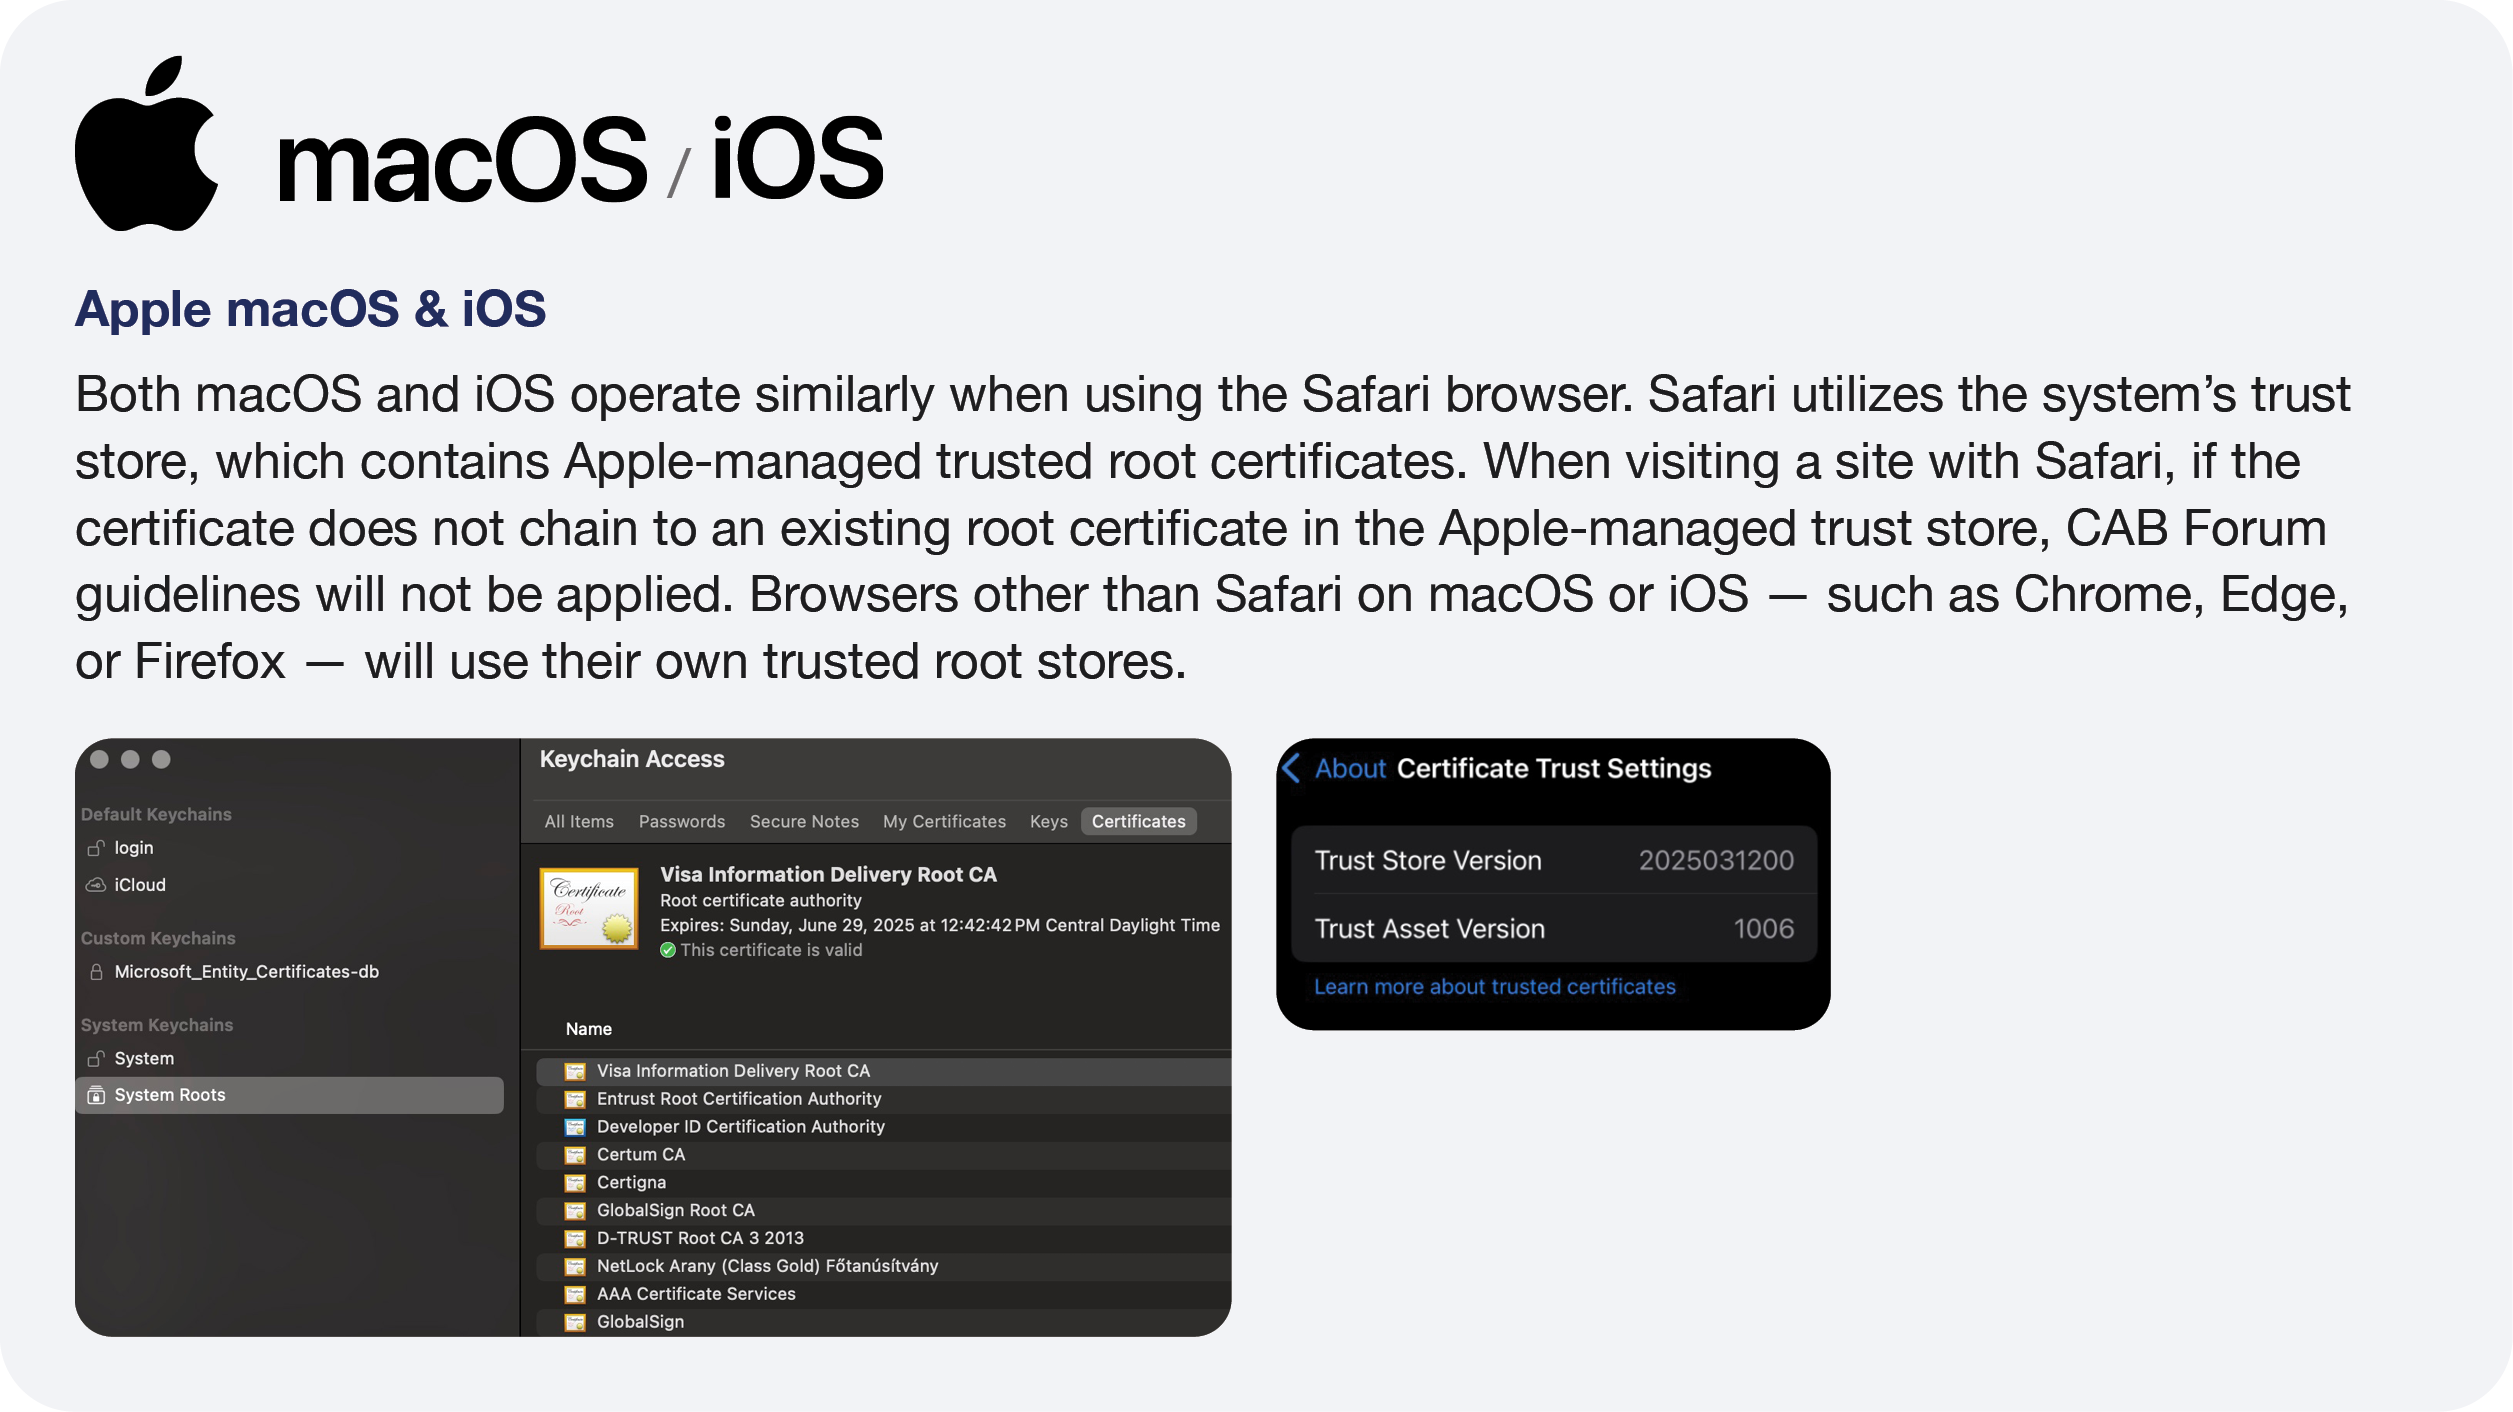
Task: Select the AAA Certificate Services row
Action: [883, 1295]
